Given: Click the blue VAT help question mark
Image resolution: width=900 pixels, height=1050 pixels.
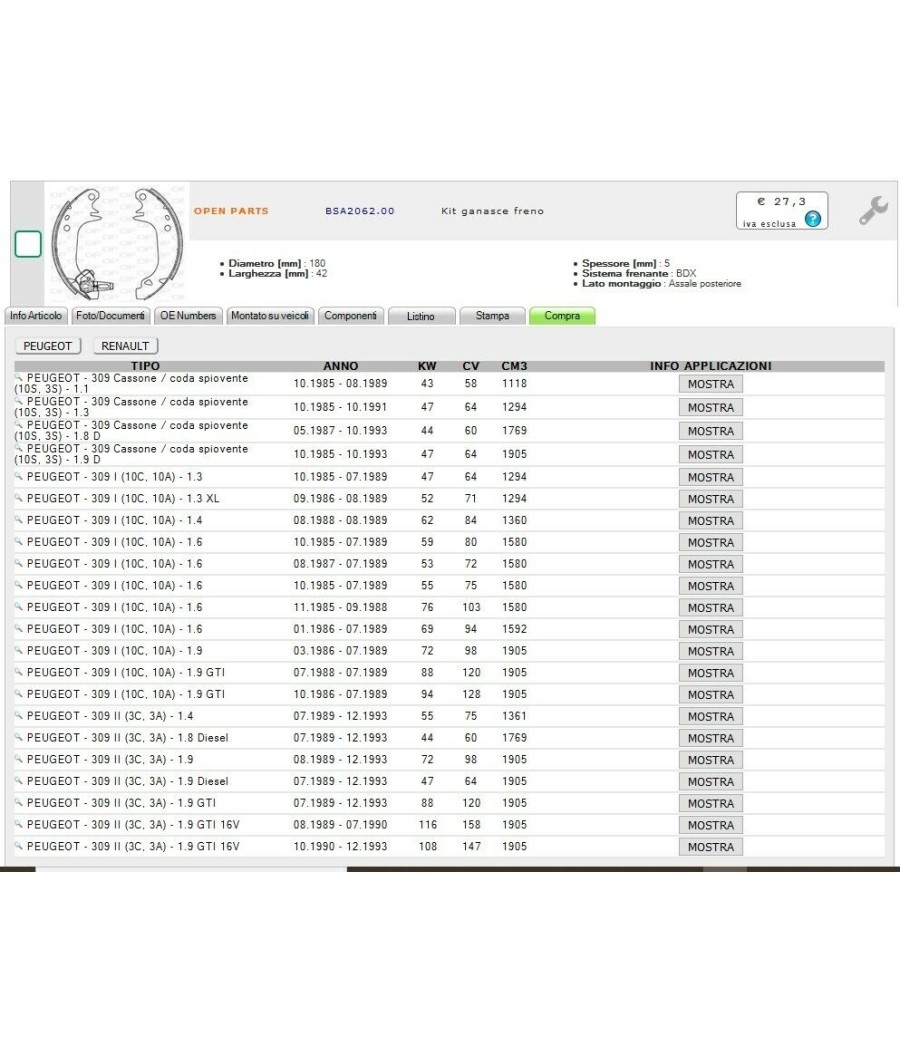Looking at the screenshot, I should click(812, 219).
